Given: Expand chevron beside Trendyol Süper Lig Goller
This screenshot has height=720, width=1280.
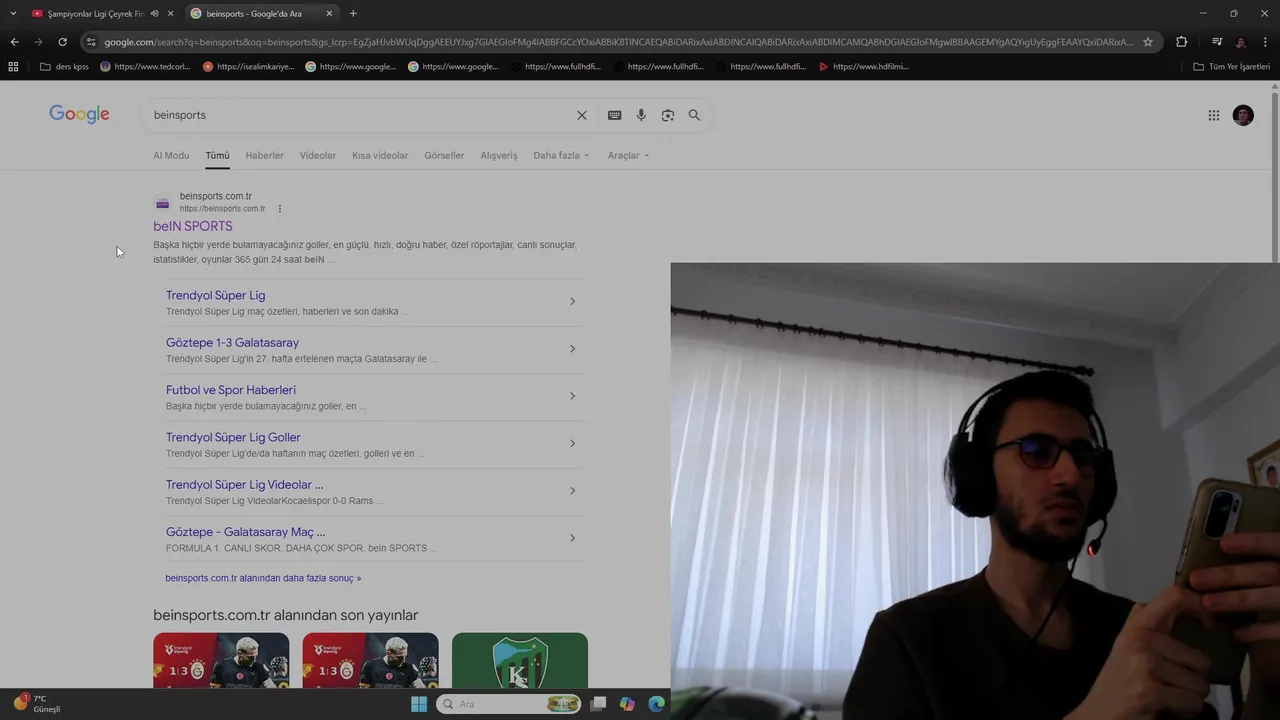Looking at the screenshot, I should tap(572, 443).
